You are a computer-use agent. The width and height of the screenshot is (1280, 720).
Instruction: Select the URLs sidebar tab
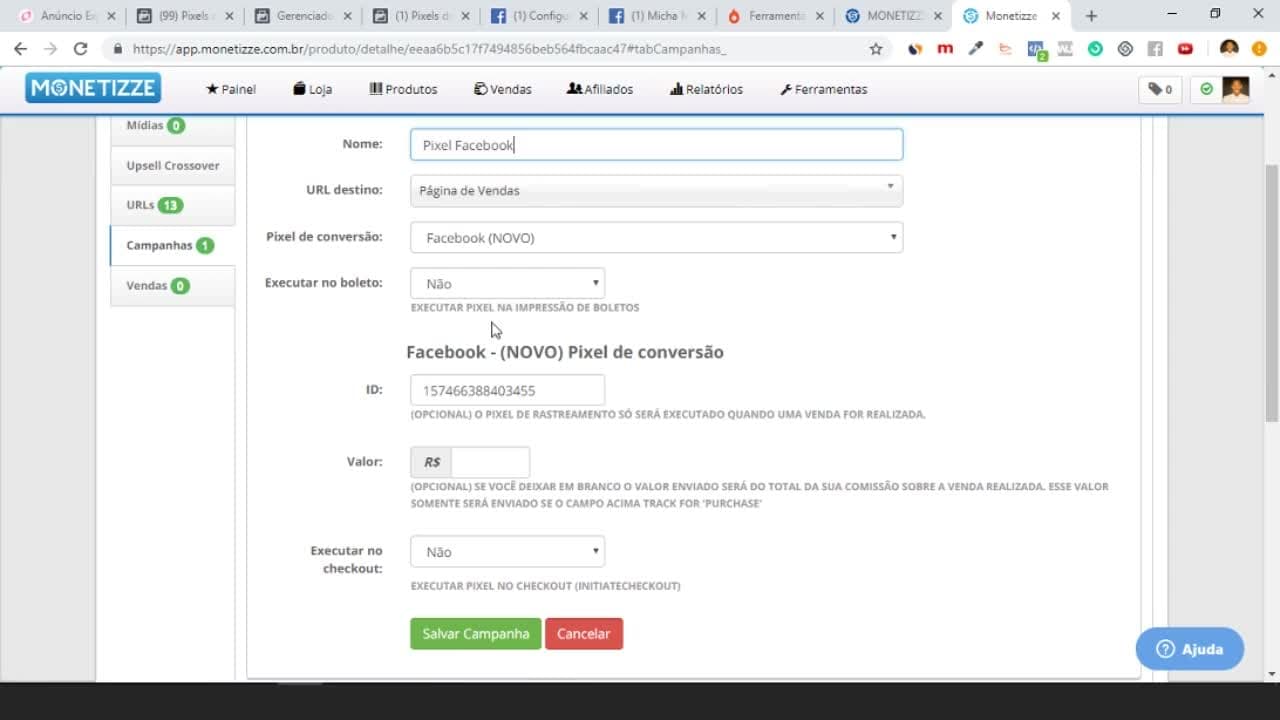(172, 205)
